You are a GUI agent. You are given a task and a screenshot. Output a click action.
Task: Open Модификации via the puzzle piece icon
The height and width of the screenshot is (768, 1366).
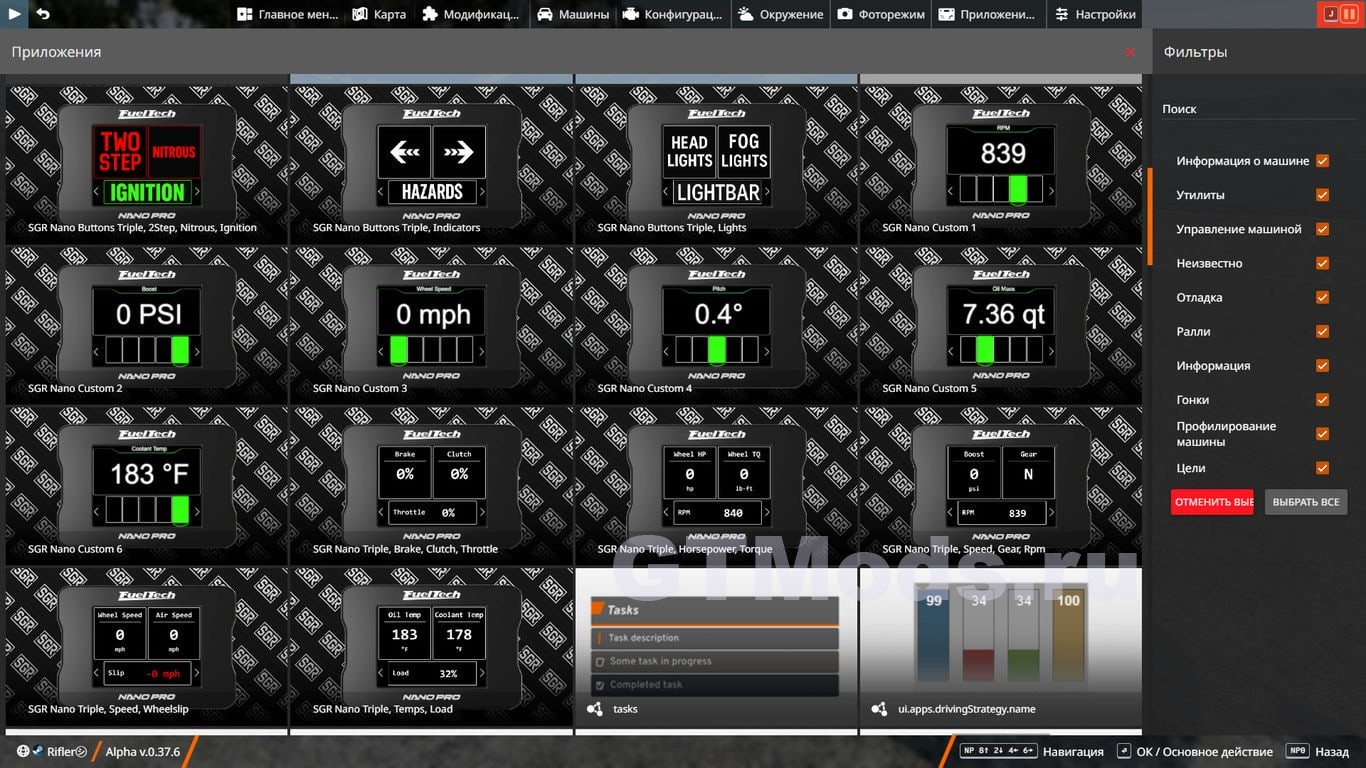pyautogui.click(x=430, y=14)
